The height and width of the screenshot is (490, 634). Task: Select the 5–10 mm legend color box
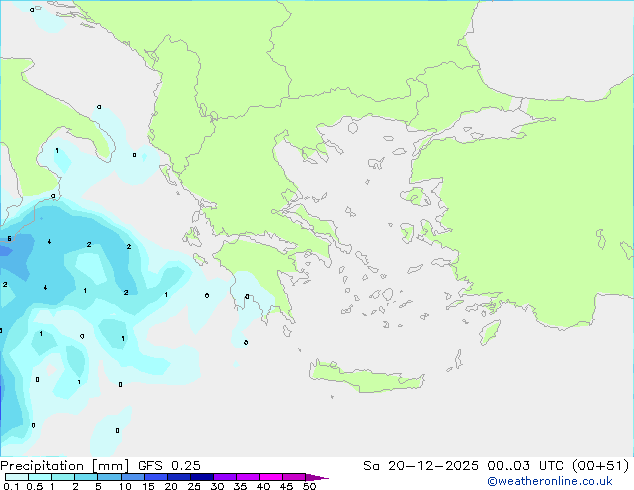[109, 477]
